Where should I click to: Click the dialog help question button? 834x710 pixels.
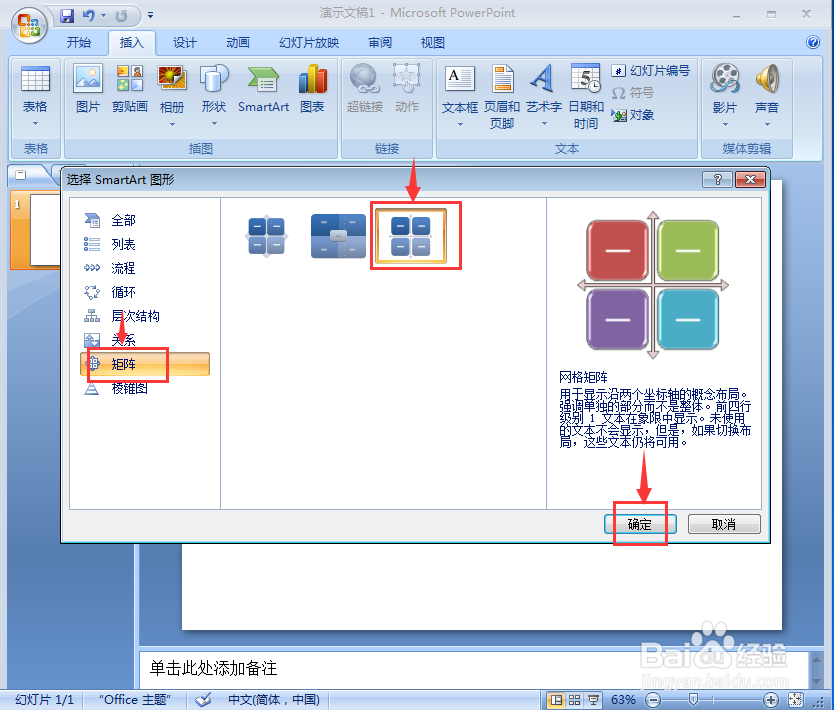click(717, 180)
